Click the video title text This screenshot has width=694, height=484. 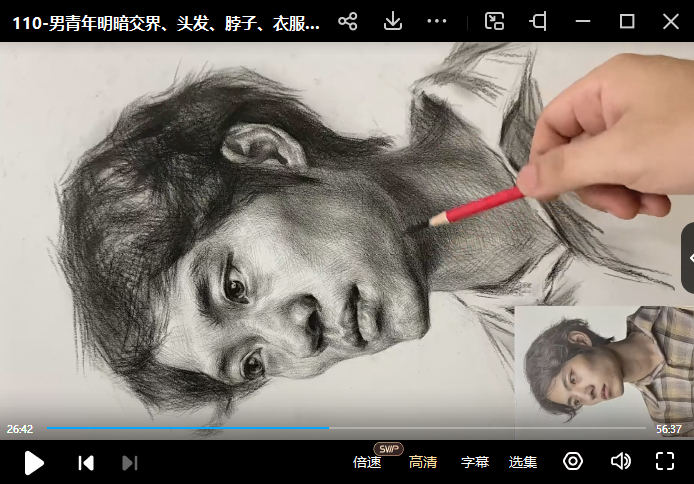[166, 22]
